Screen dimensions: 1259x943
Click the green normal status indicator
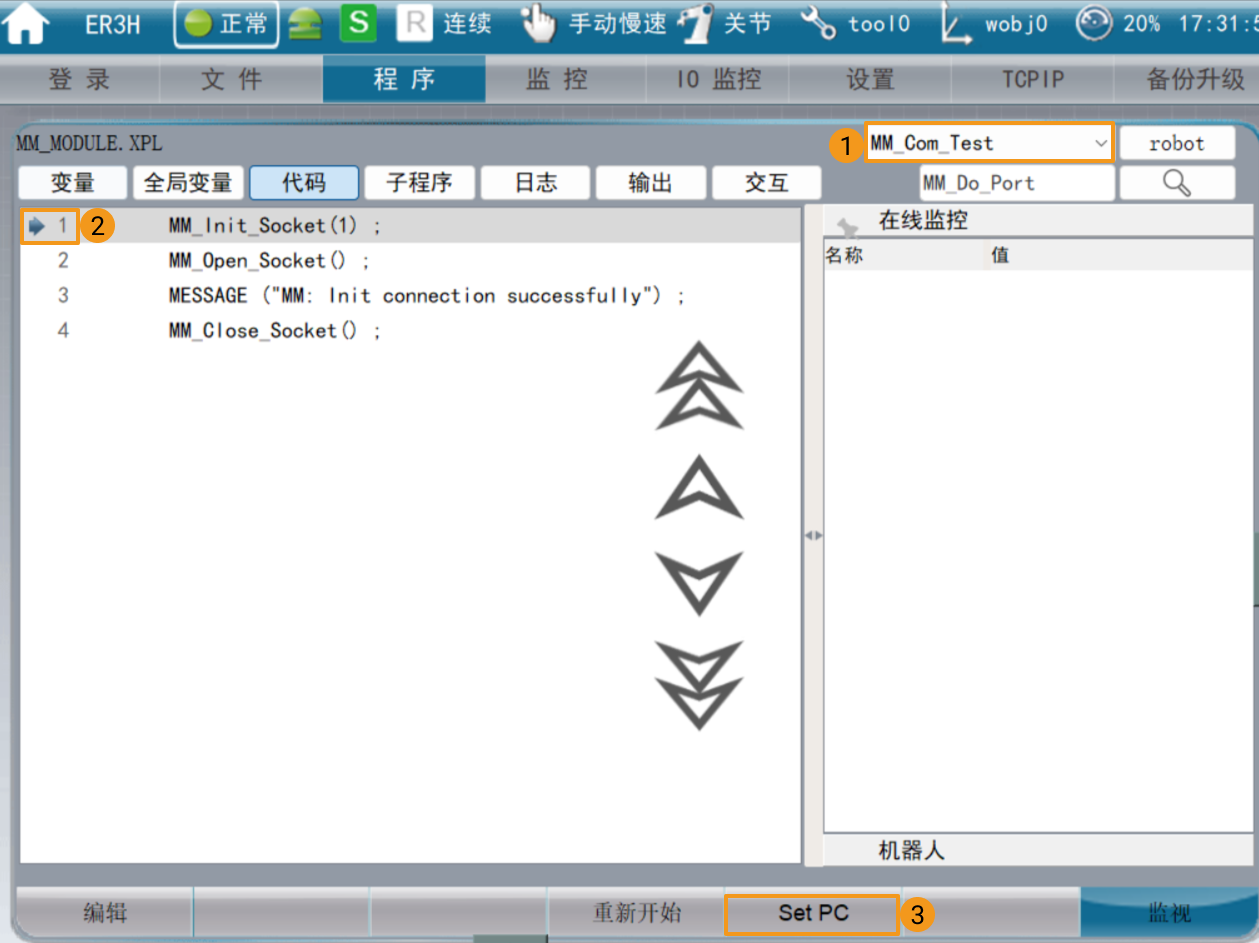pos(226,25)
